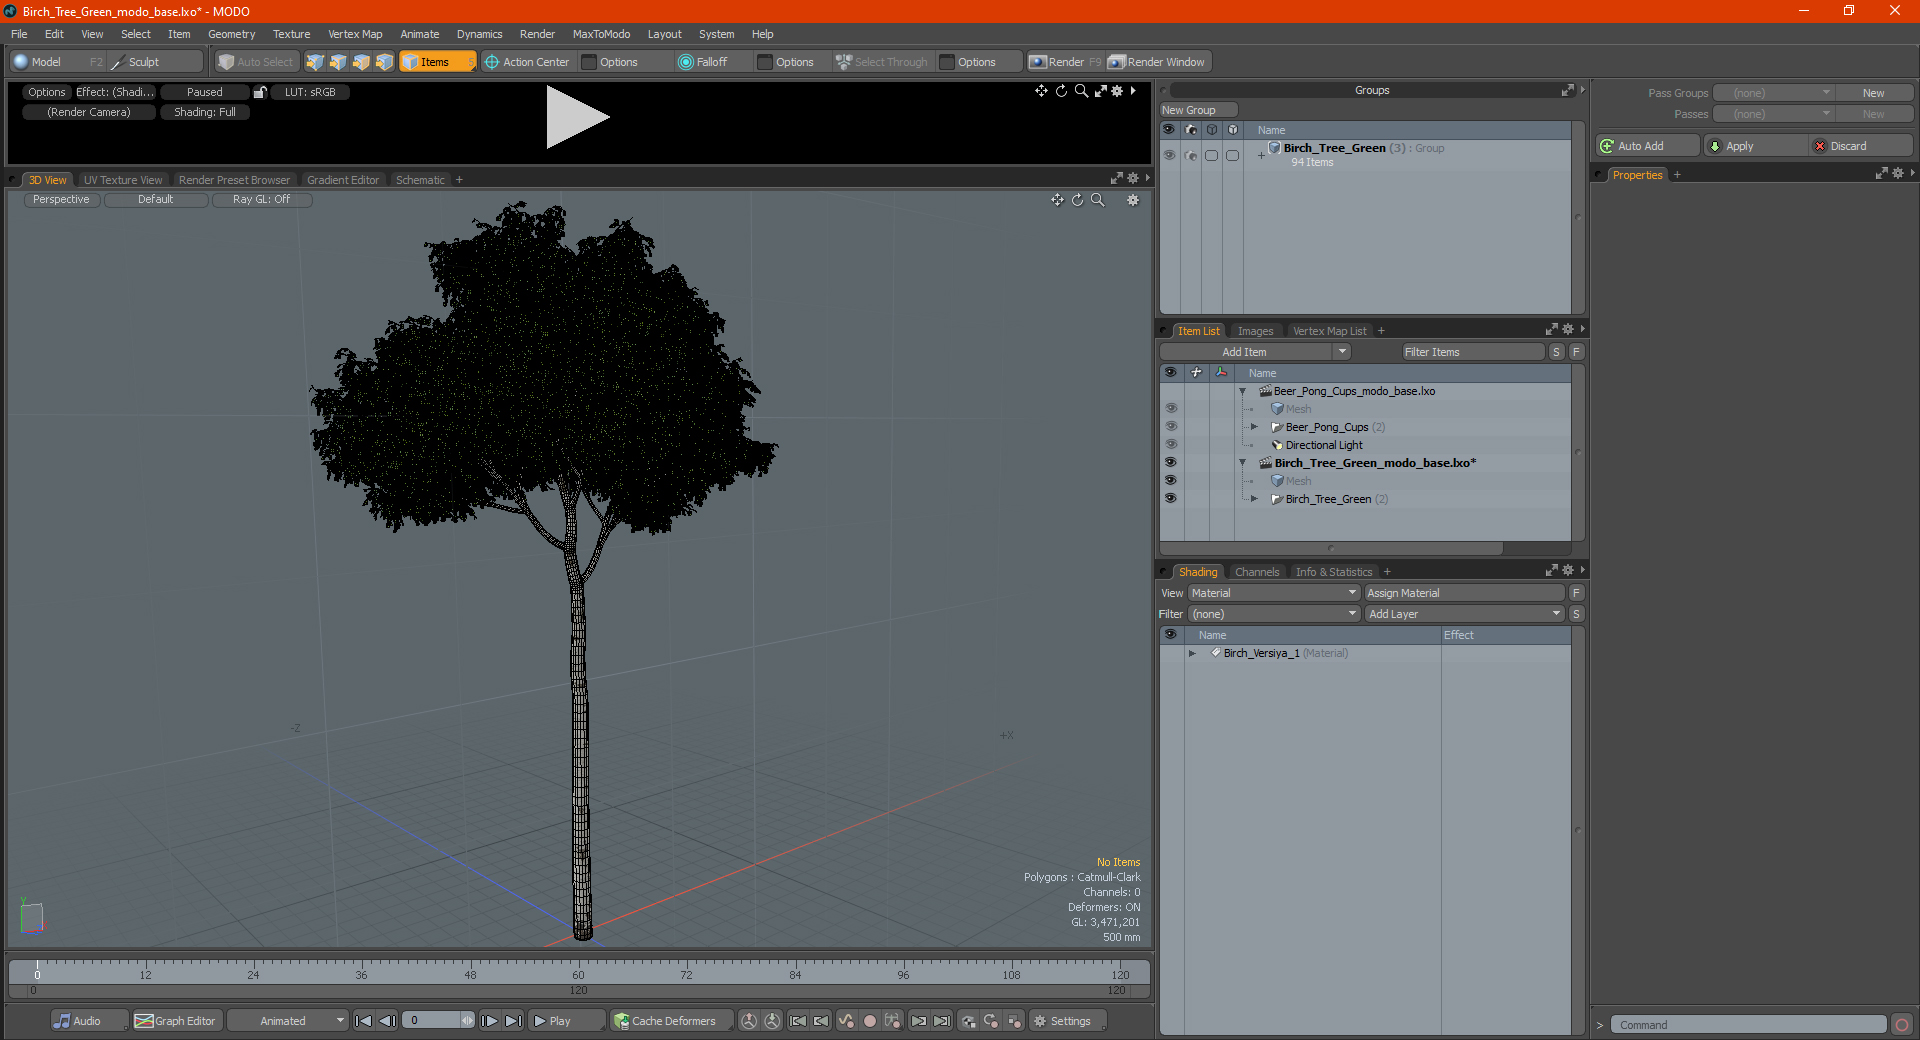Screen dimensions: 1920x1040
Task: Switch to the Schematic tab
Action: point(420,180)
